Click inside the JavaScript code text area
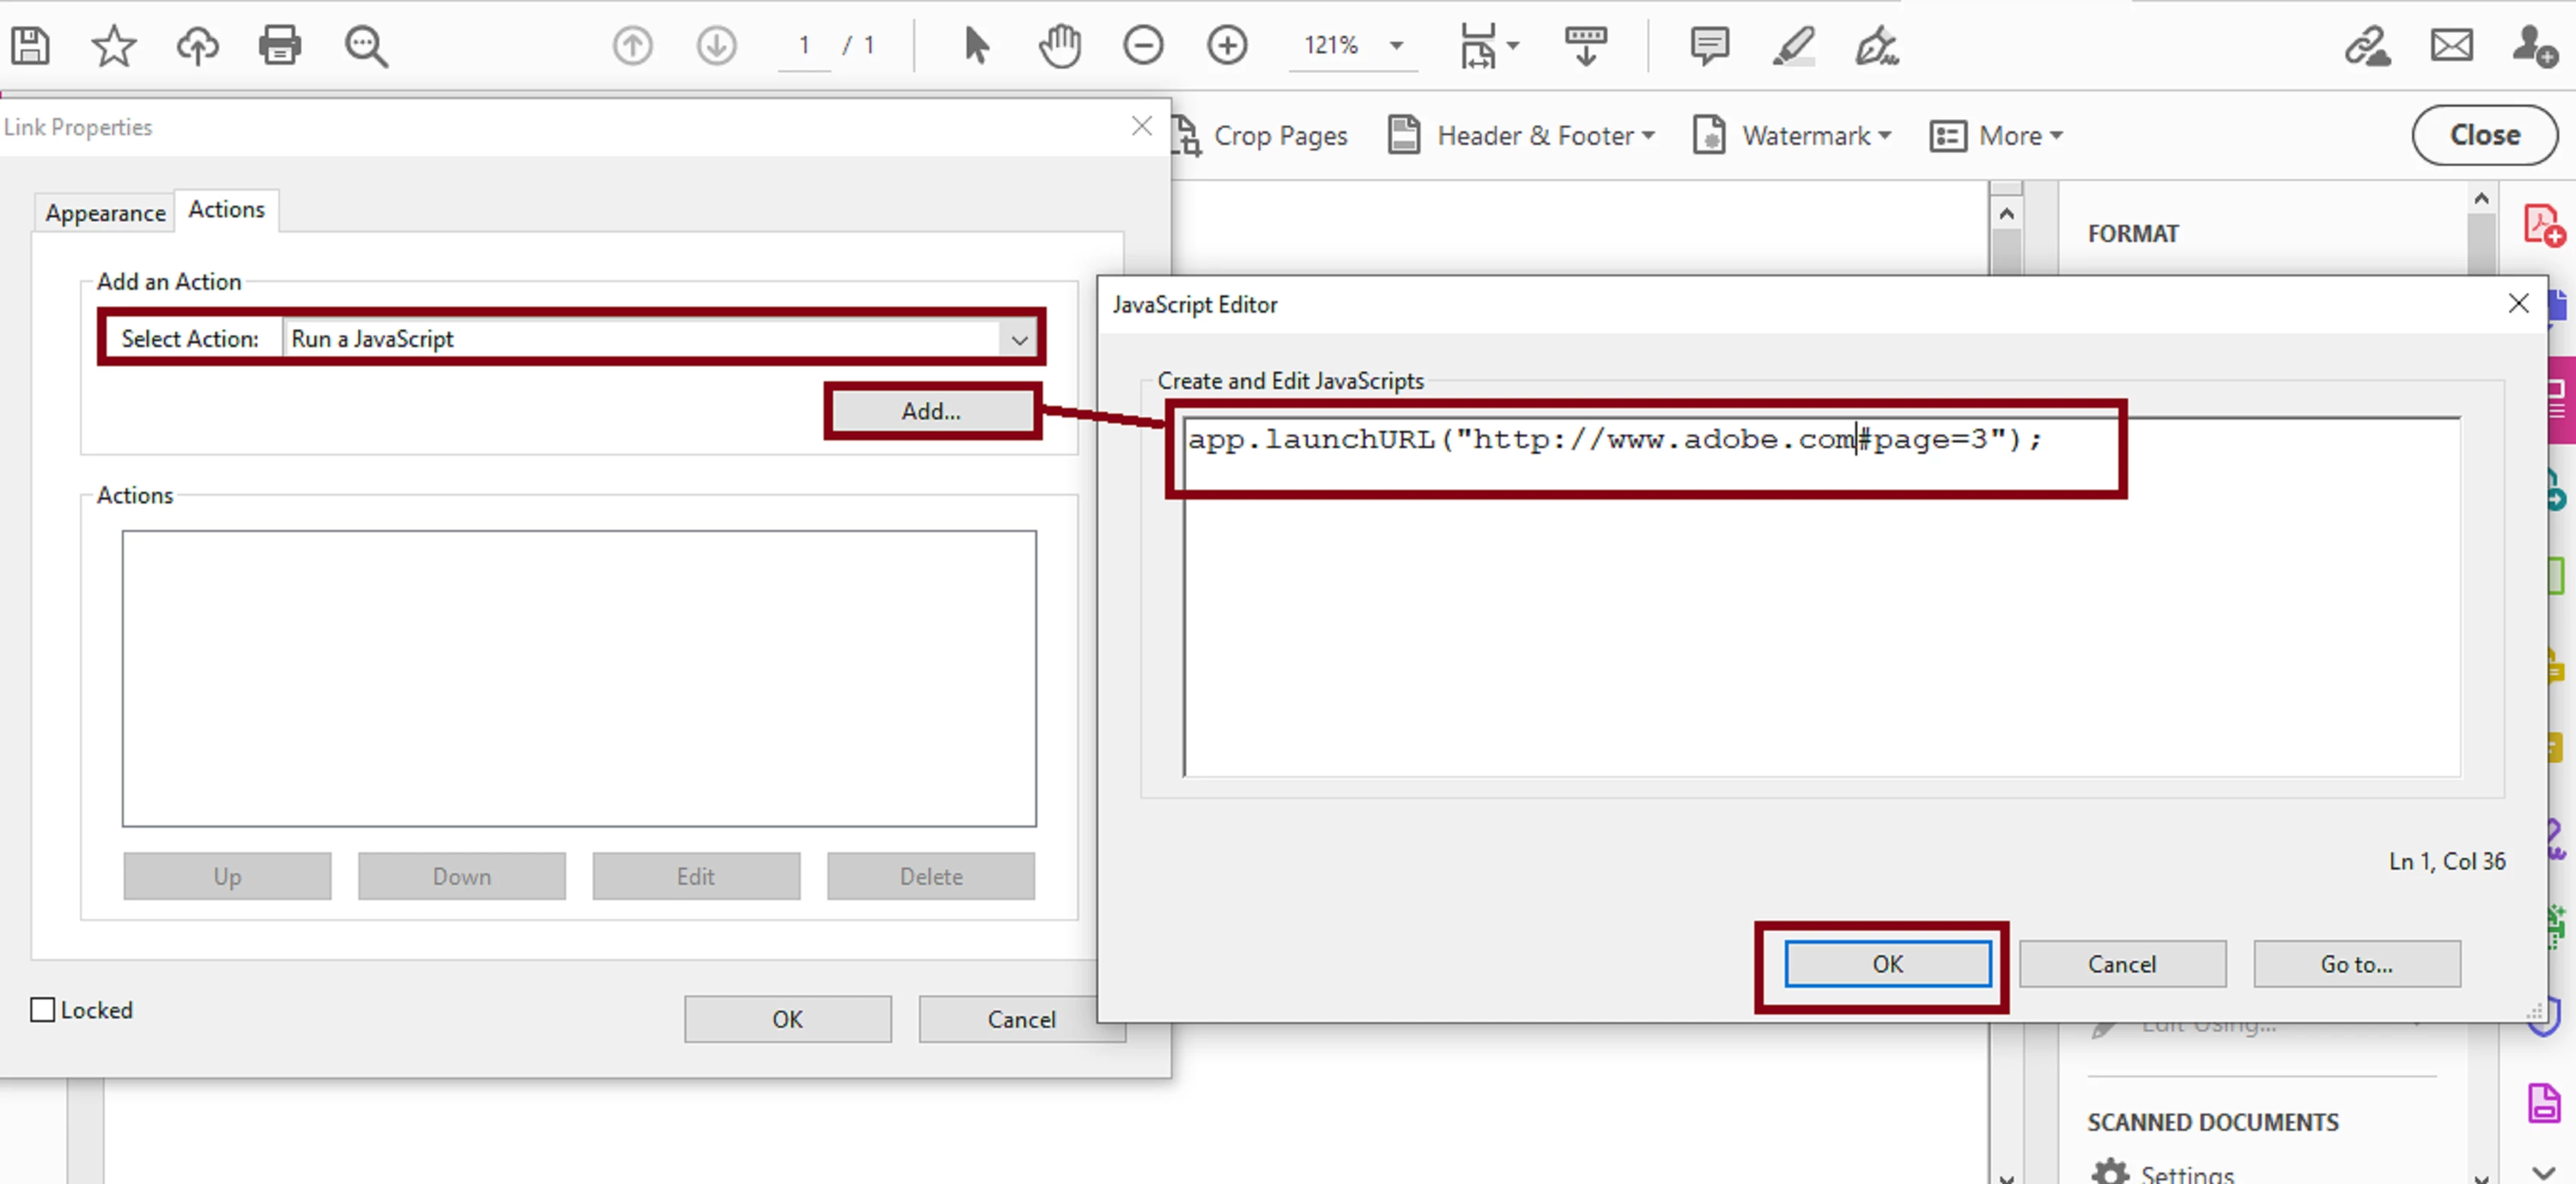2576x1184 pixels. [1820, 620]
